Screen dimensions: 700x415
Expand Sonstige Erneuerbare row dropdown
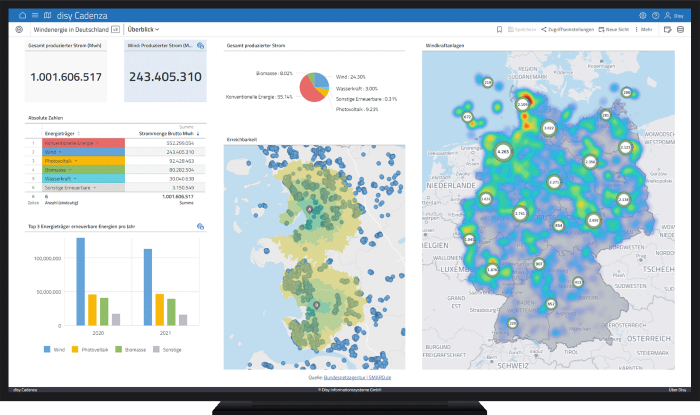(x=95, y=188)
